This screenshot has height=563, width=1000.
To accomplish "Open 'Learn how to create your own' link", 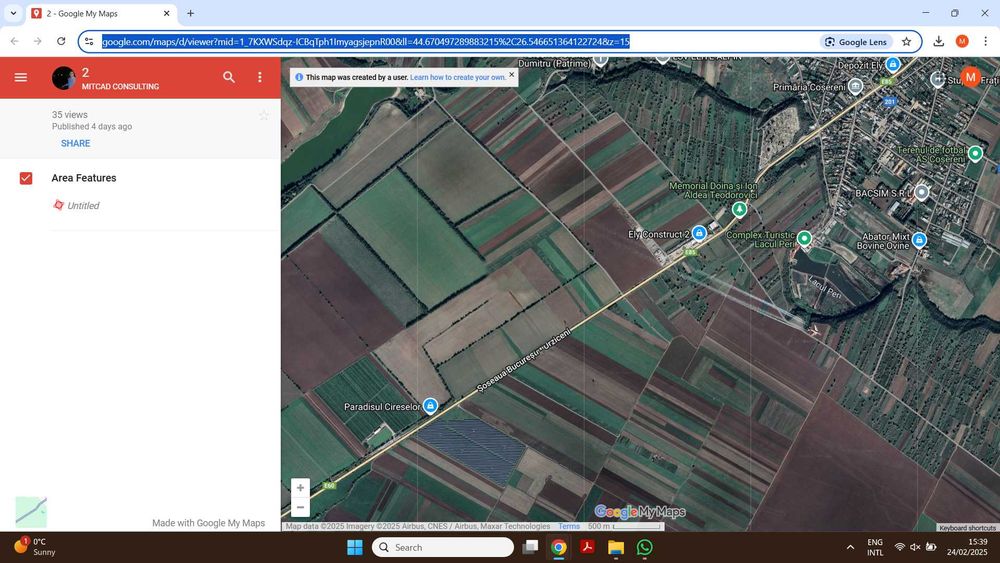I will coord(458,77).
